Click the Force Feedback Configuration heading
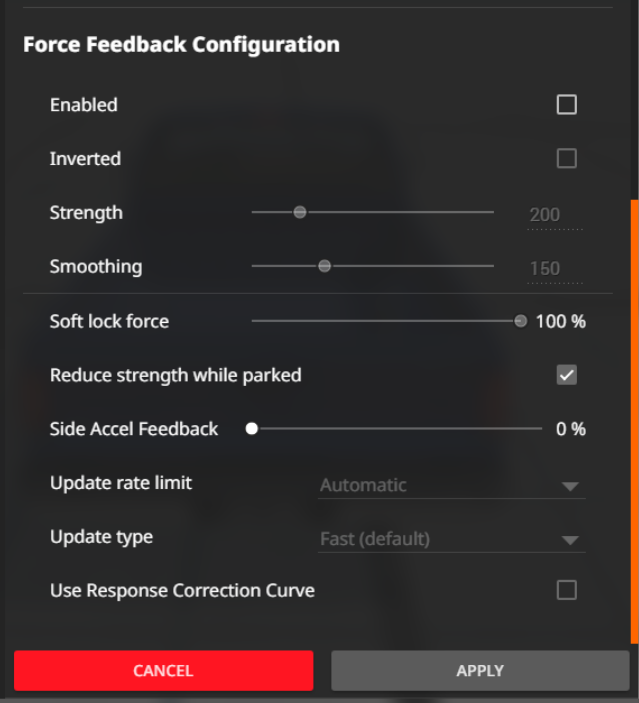This screenshot has width=639, height=703. point(181,45)
